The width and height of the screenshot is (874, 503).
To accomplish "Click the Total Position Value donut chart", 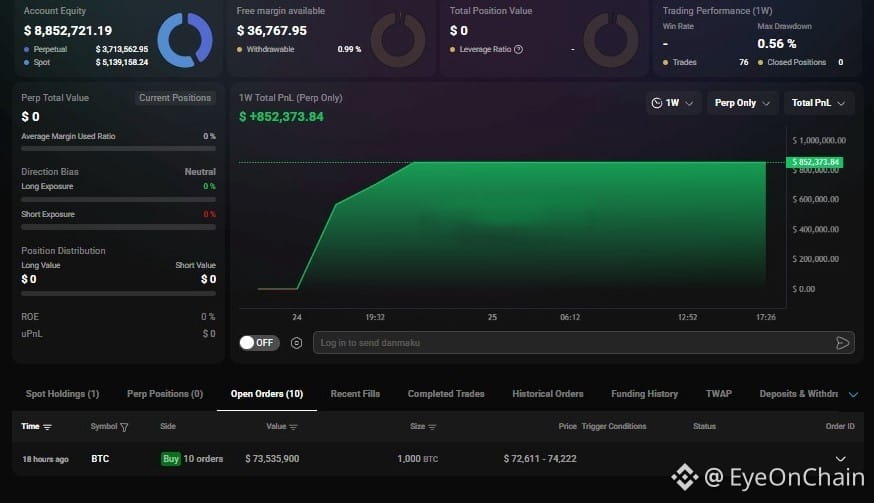I will coord(611,40).
